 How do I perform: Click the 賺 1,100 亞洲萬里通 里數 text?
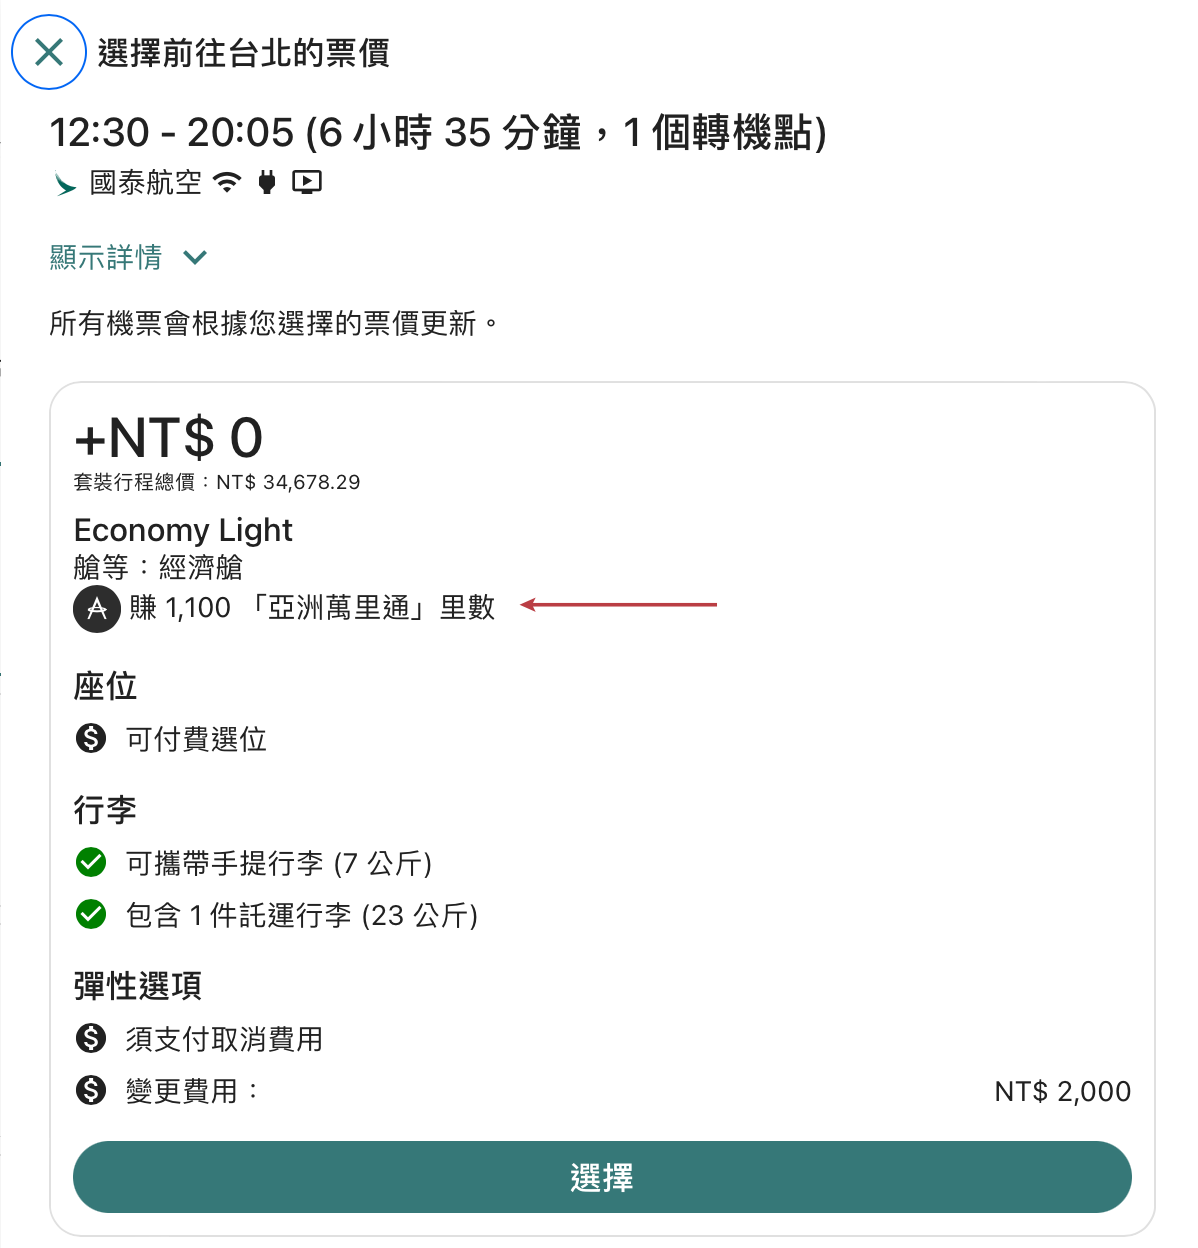tap(312, 607)
